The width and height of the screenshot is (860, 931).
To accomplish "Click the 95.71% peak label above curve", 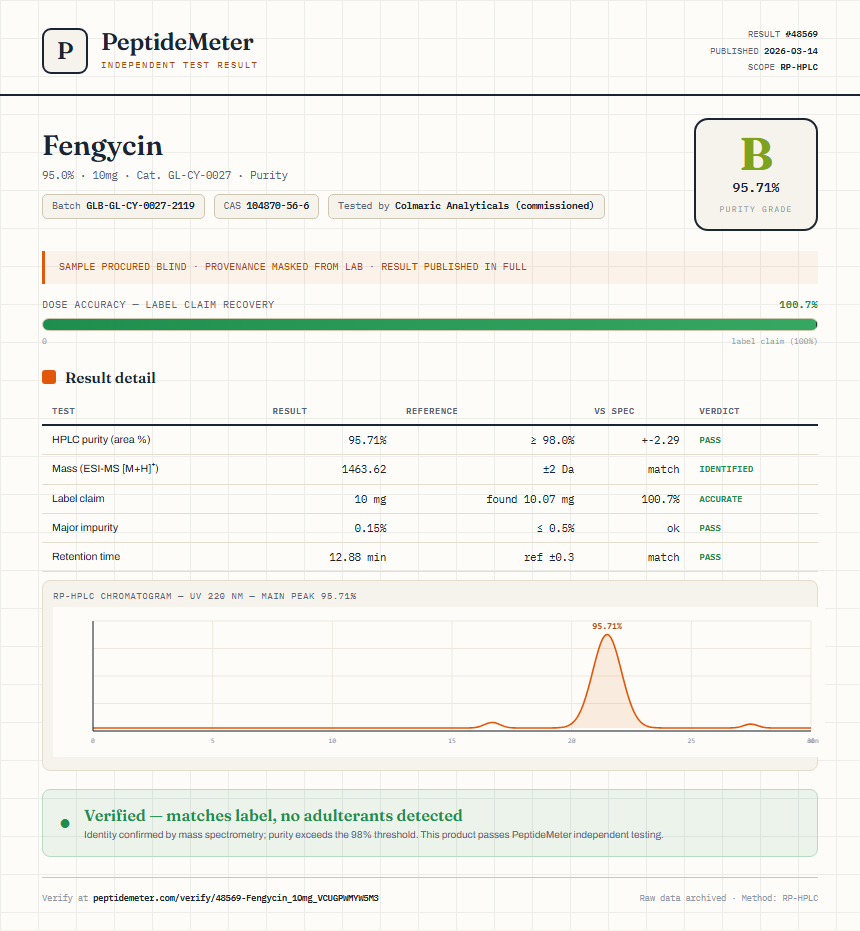I will pyautogui.click(x=607, y=626).
